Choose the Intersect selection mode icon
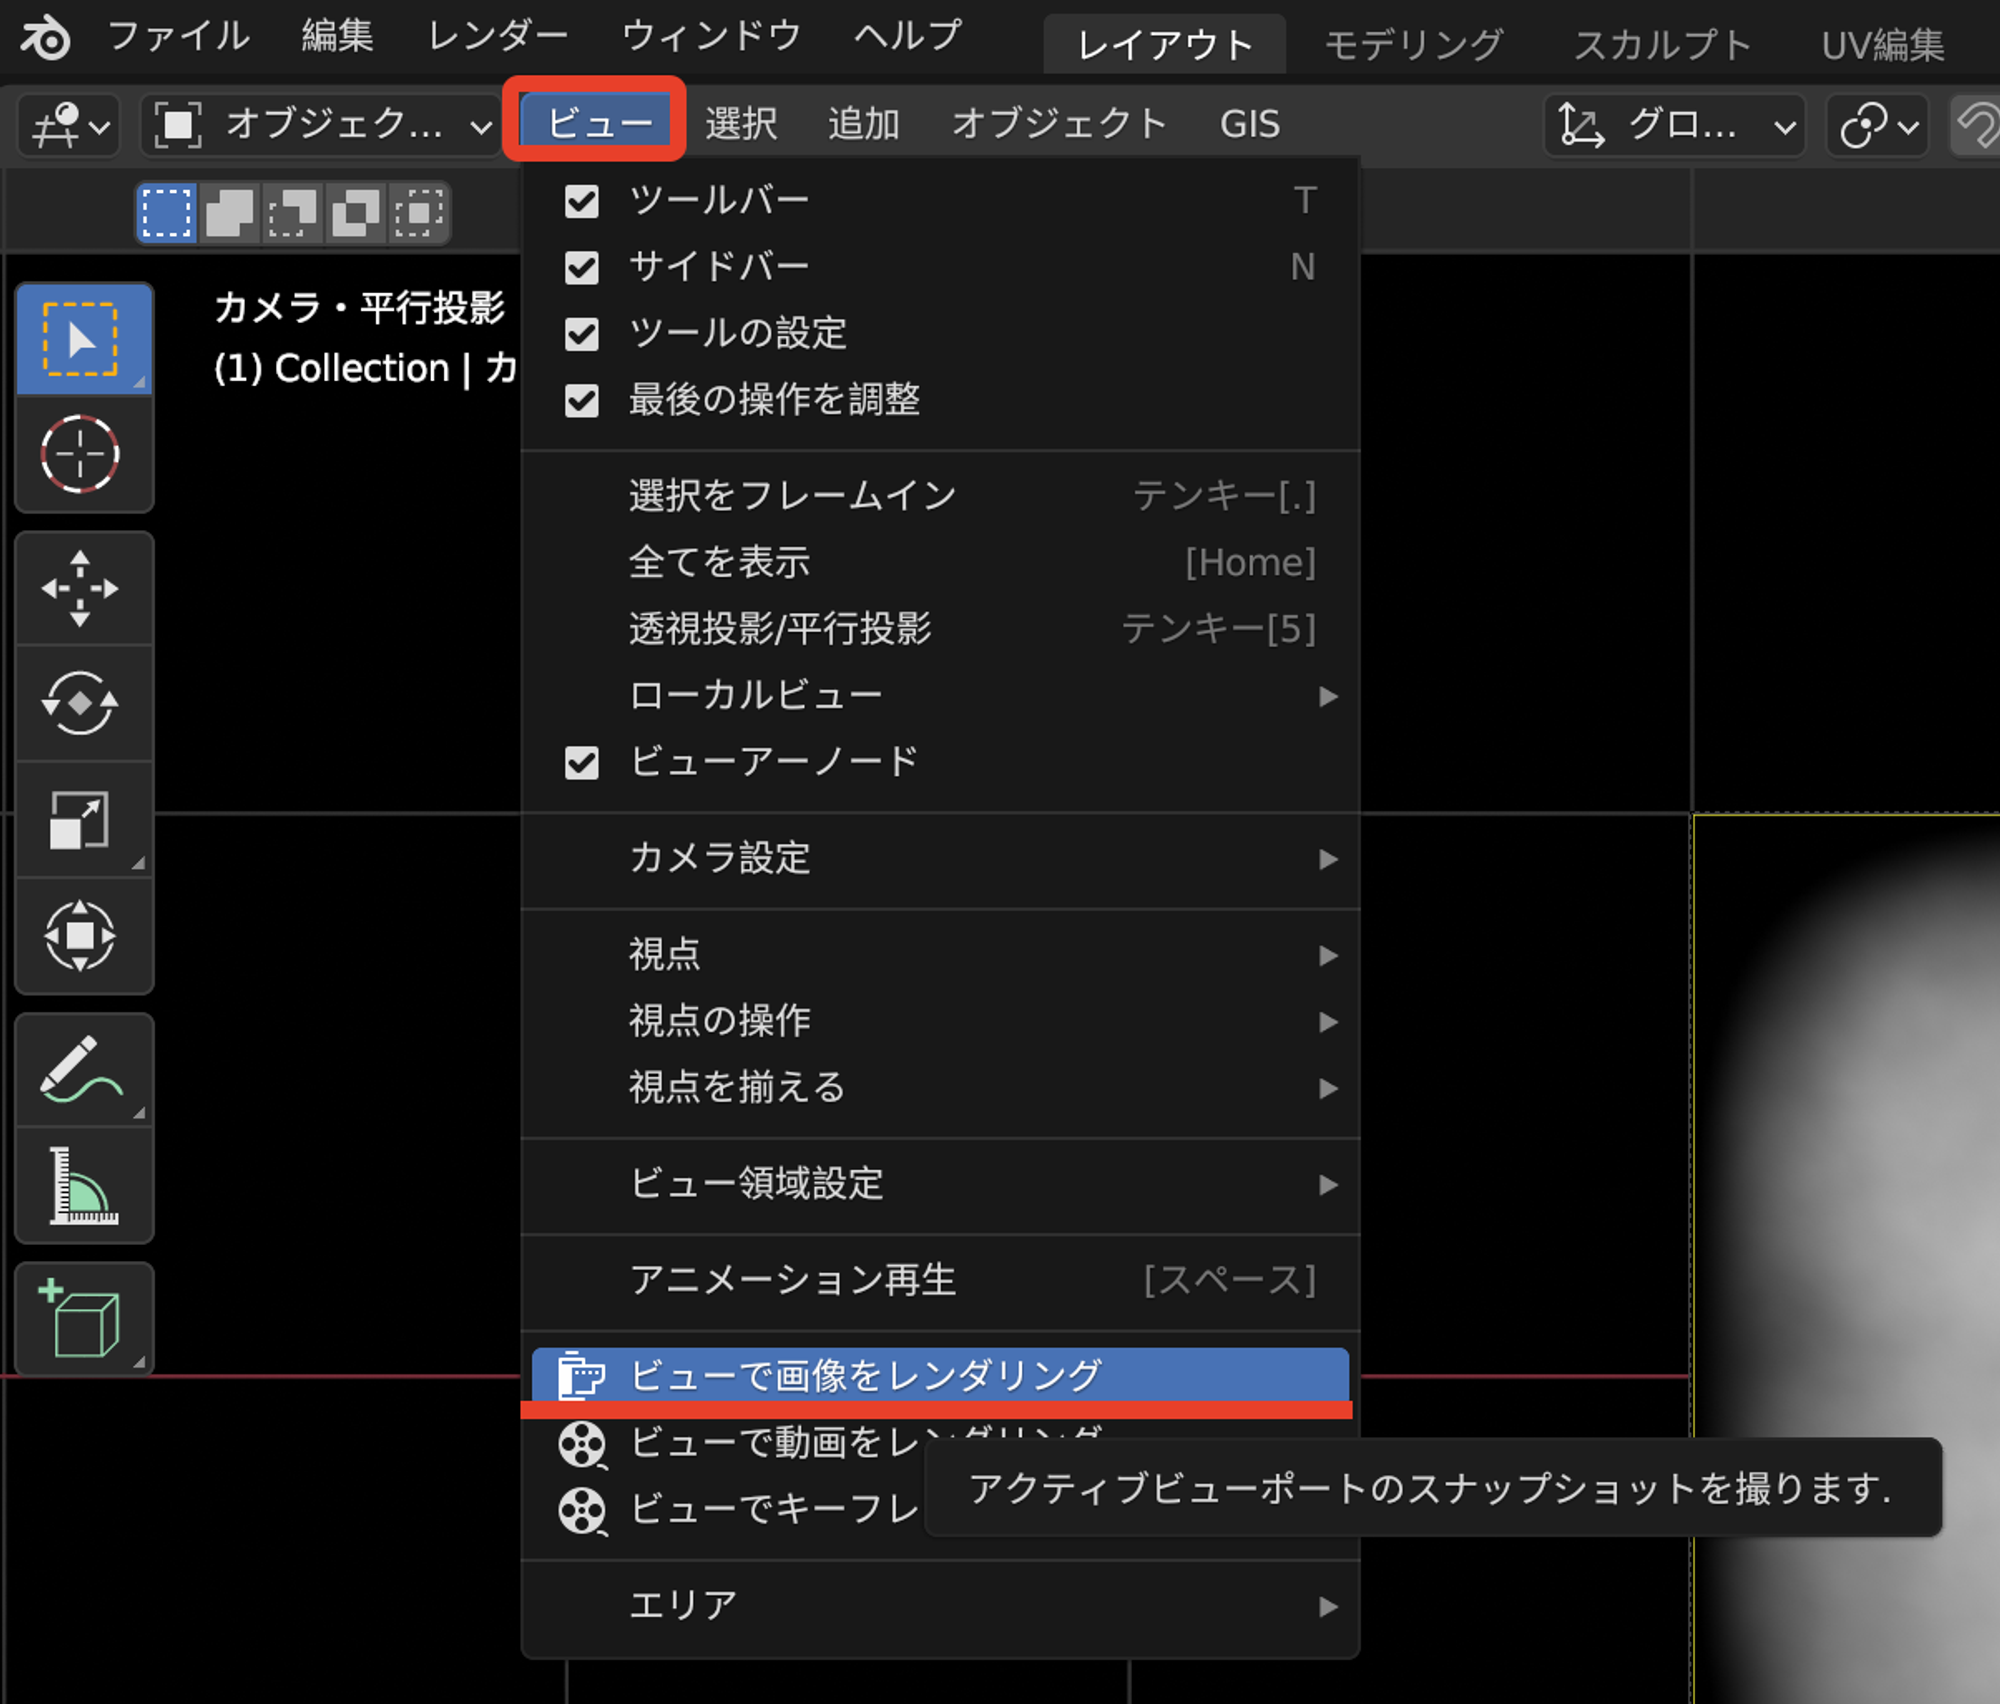Image resolution: width=2000 pixels, height=1704 pixels. [419, 213]
